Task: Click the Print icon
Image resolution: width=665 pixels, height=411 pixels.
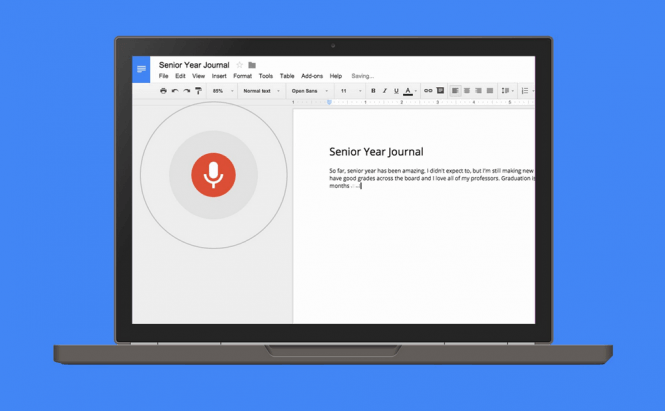Action: [163, 91]
